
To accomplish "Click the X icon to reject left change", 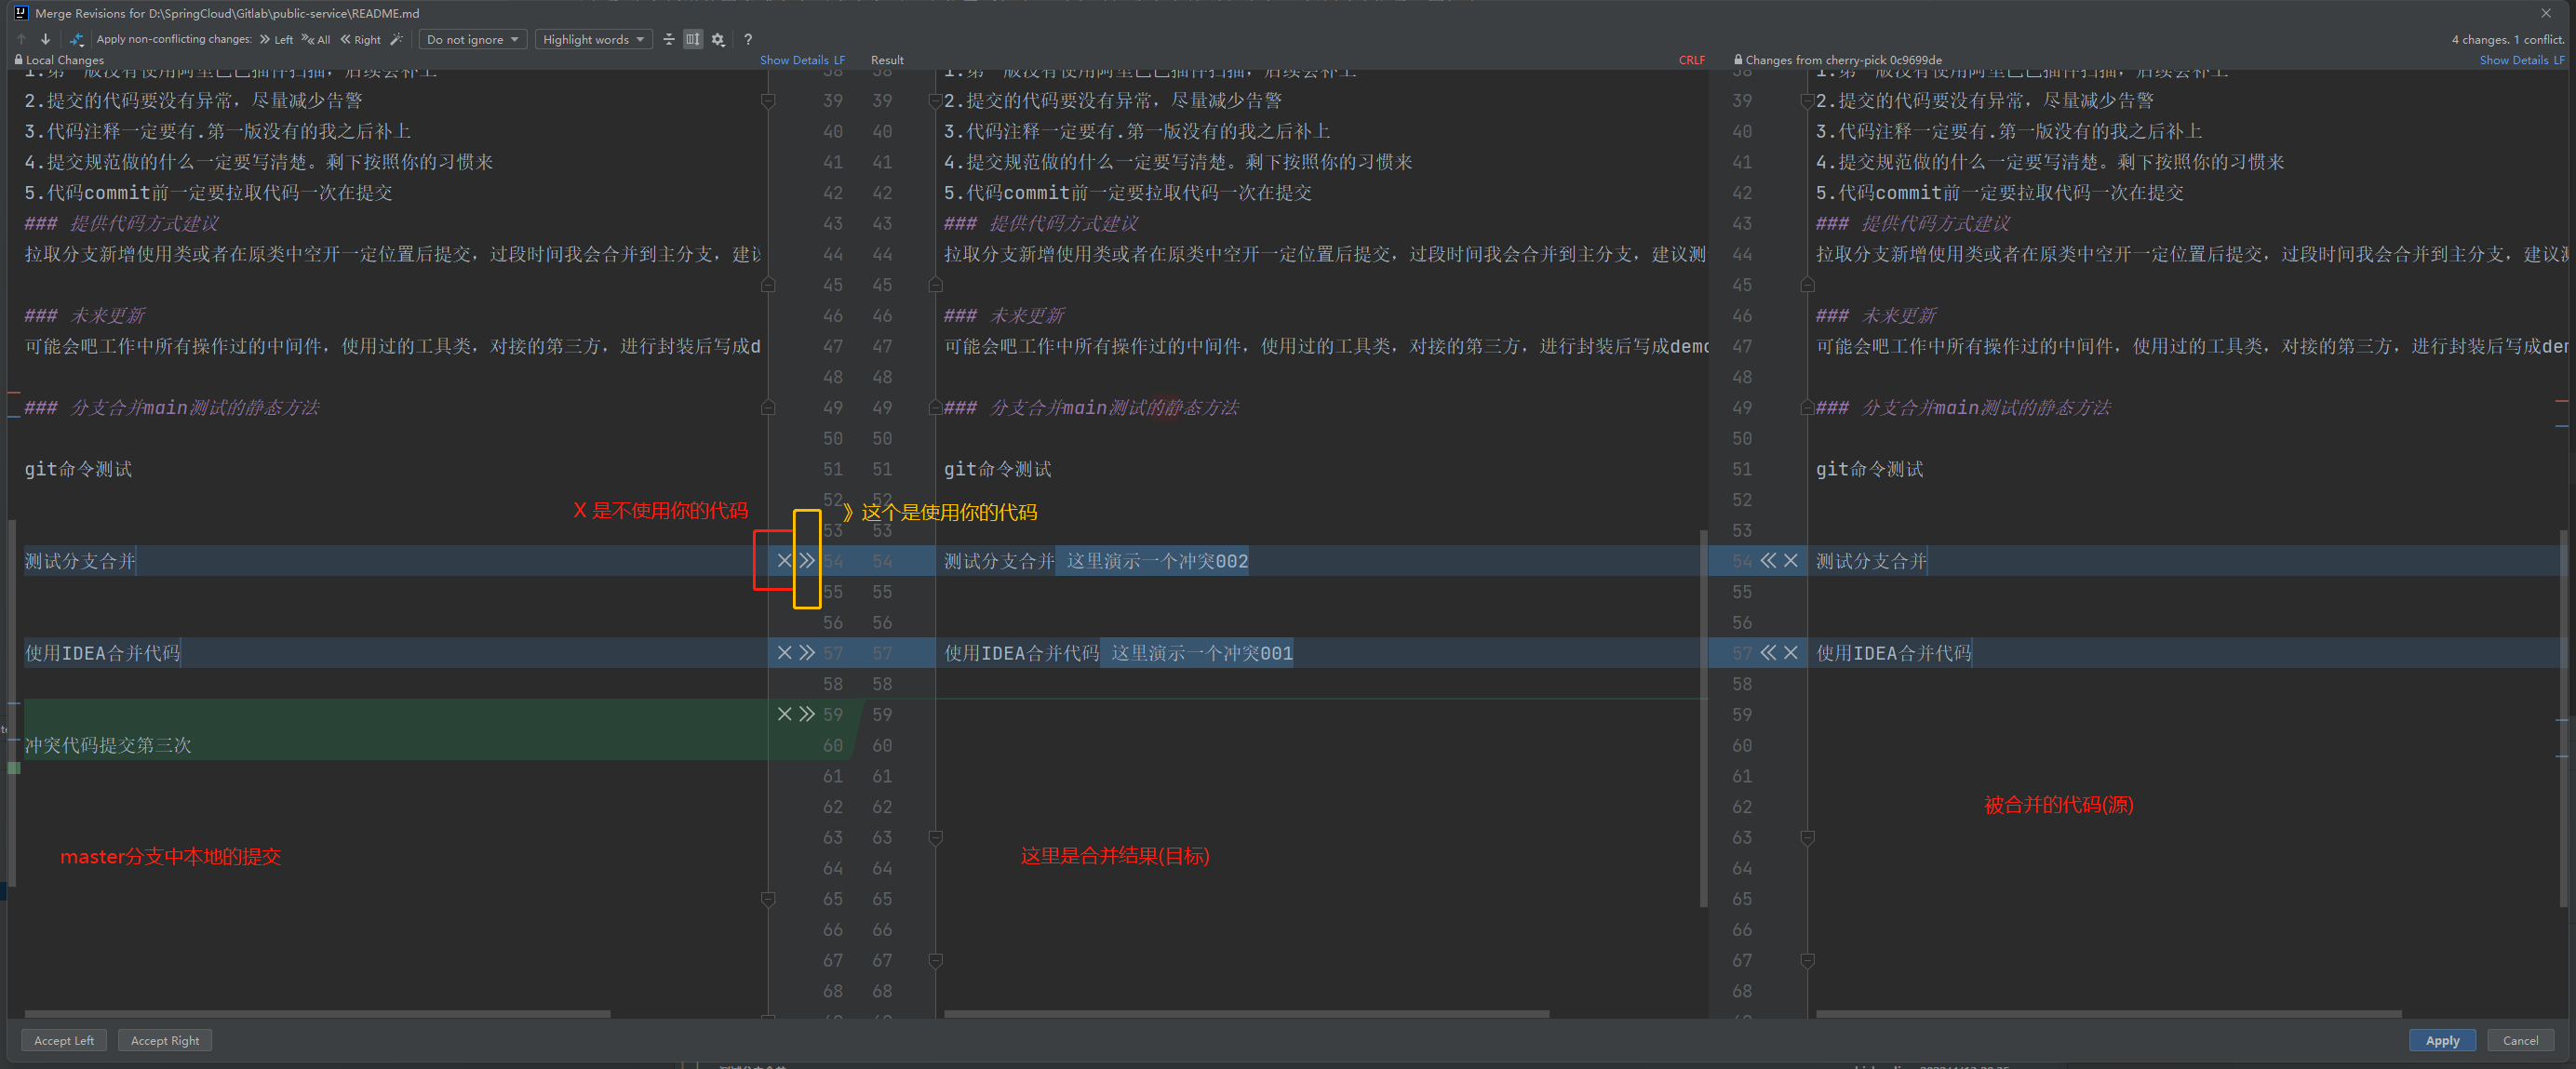I will coord(784,562).
